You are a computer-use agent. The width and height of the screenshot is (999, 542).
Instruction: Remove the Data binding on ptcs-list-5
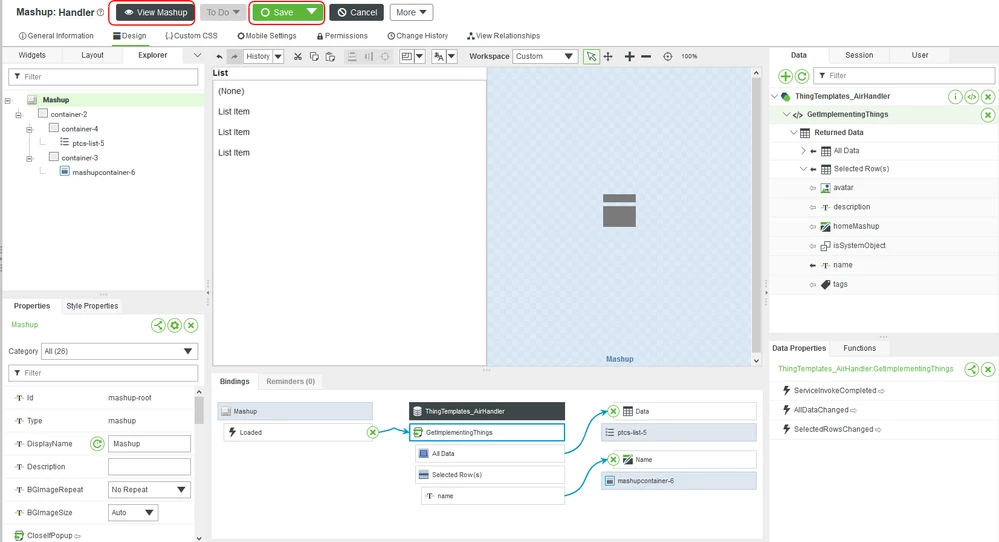click(x=613, y=411)
